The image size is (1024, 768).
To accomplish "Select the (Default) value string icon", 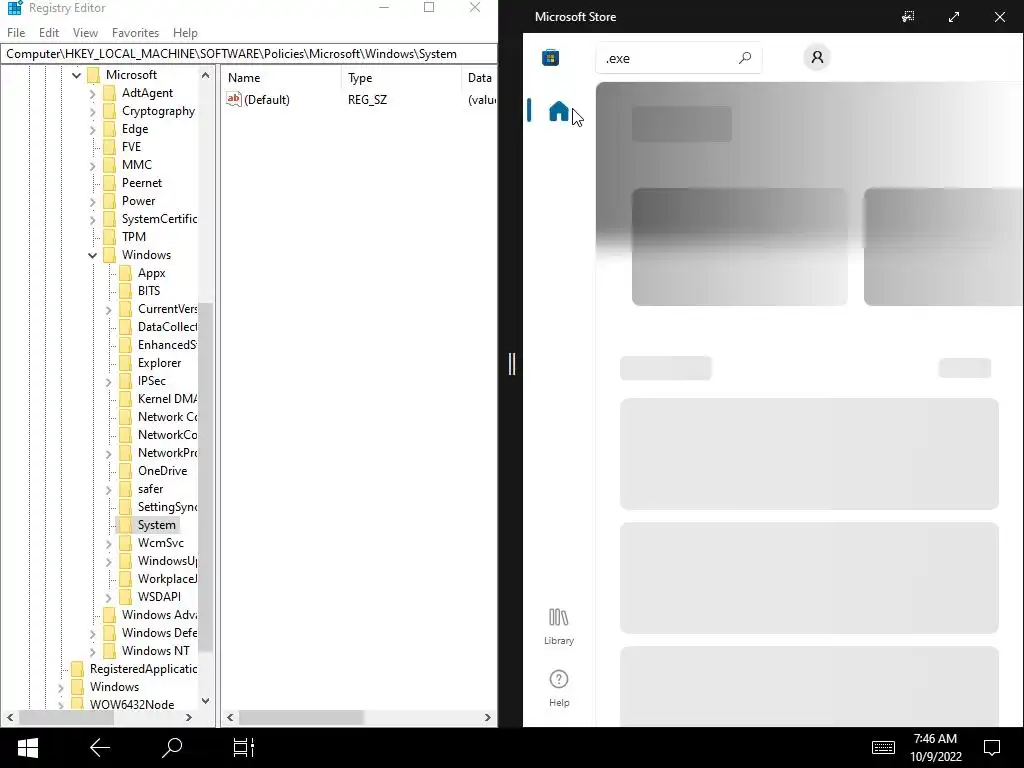I will click(x=234, y=99).
